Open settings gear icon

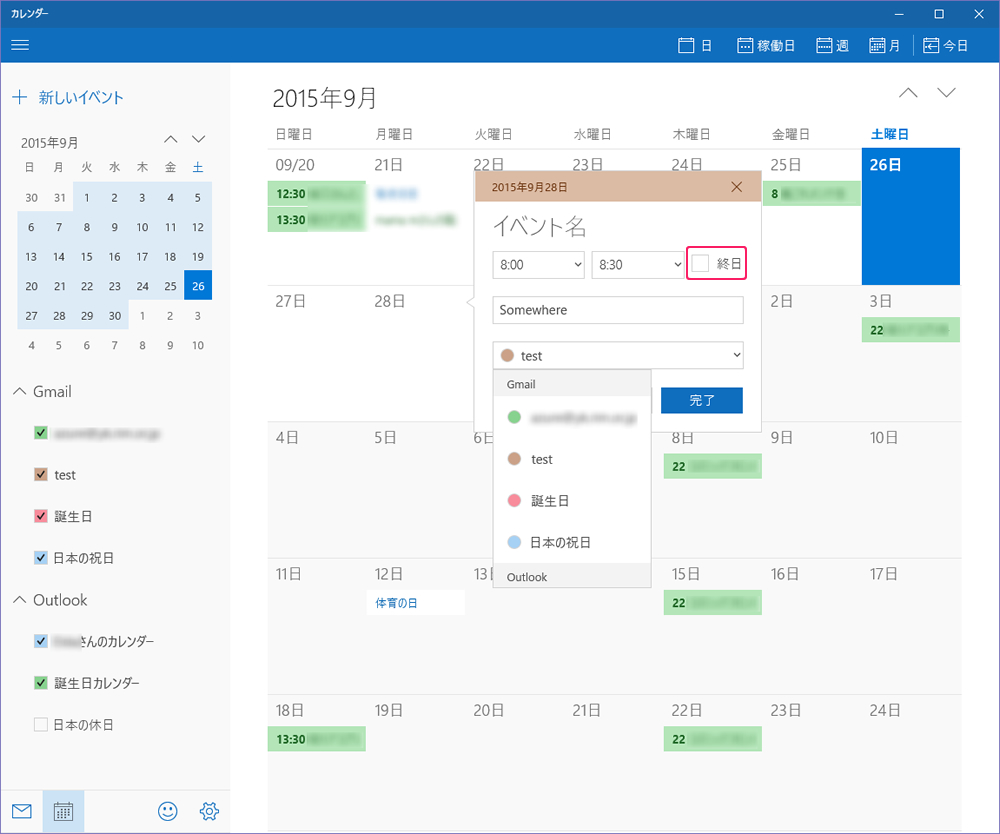coord(209,811)
